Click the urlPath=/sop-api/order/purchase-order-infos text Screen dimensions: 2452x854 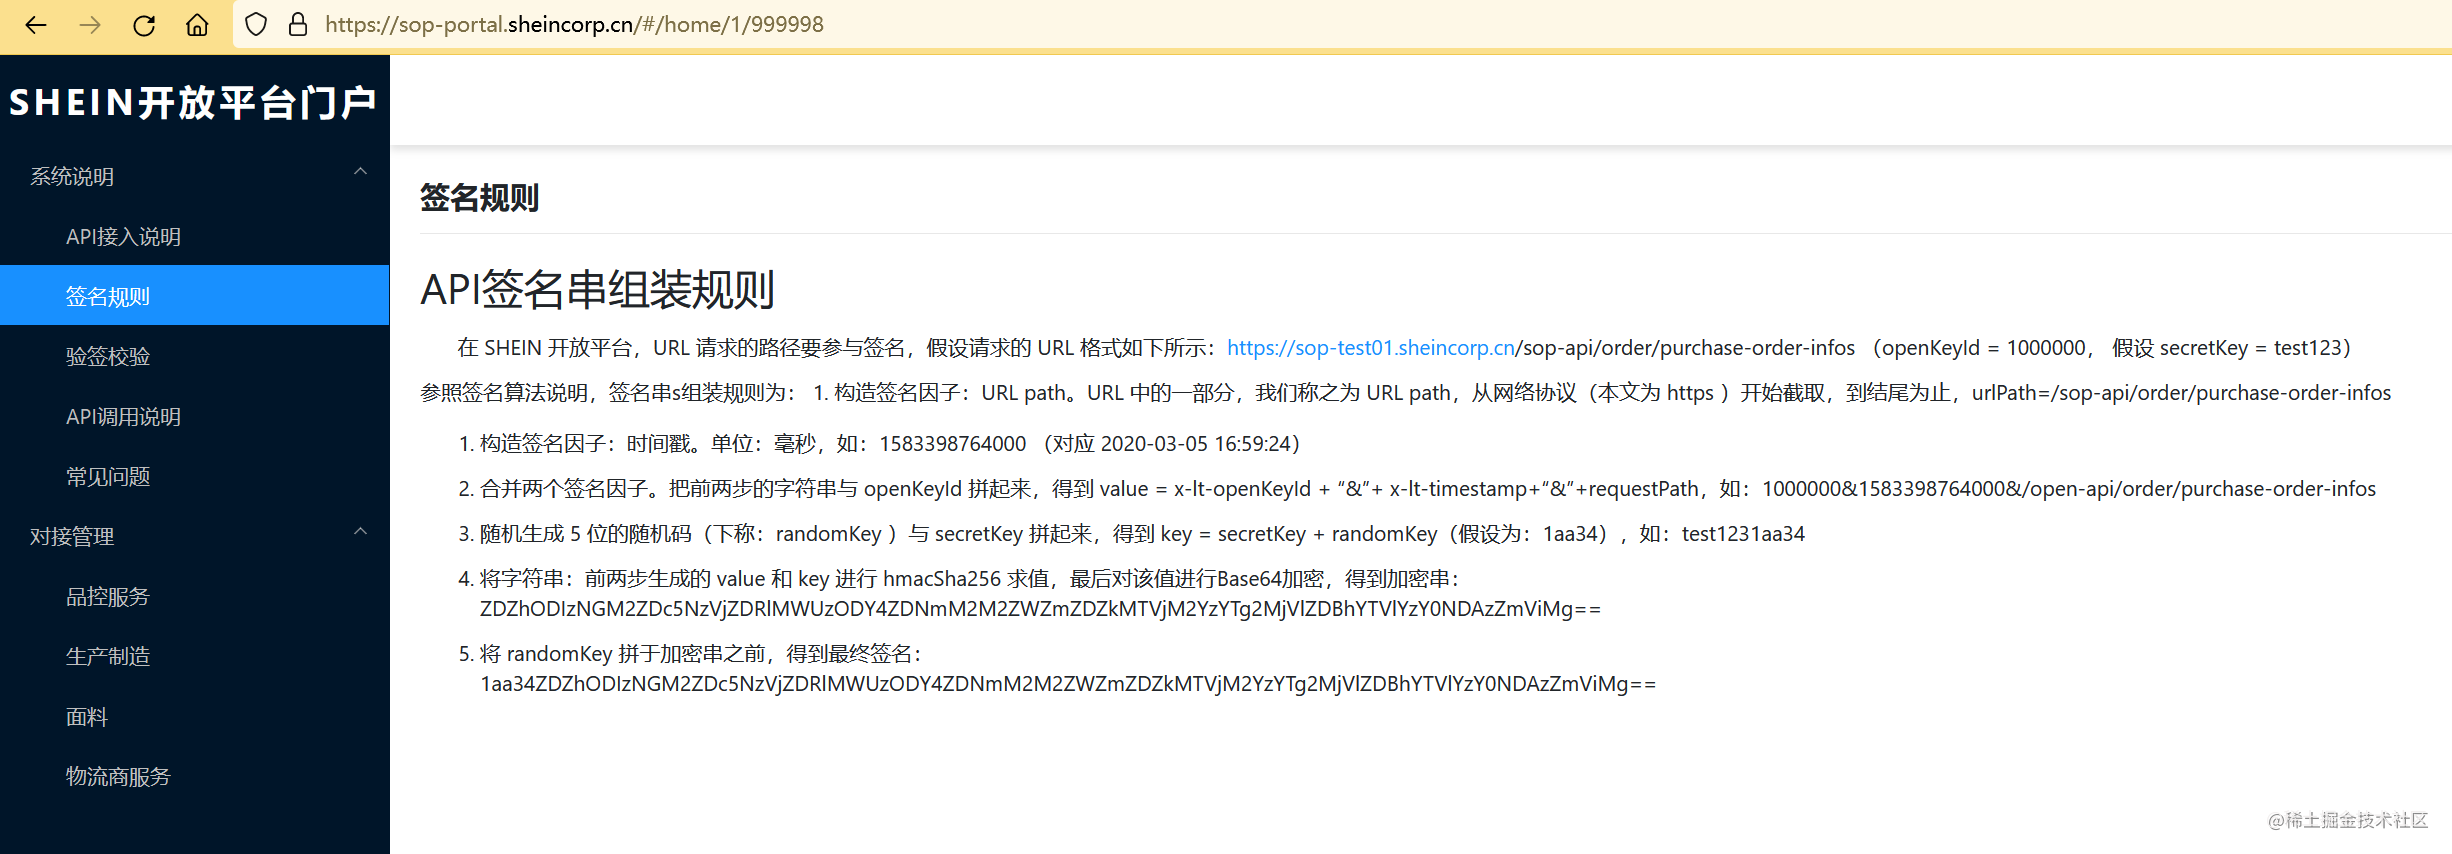[x=2181, y=393]
